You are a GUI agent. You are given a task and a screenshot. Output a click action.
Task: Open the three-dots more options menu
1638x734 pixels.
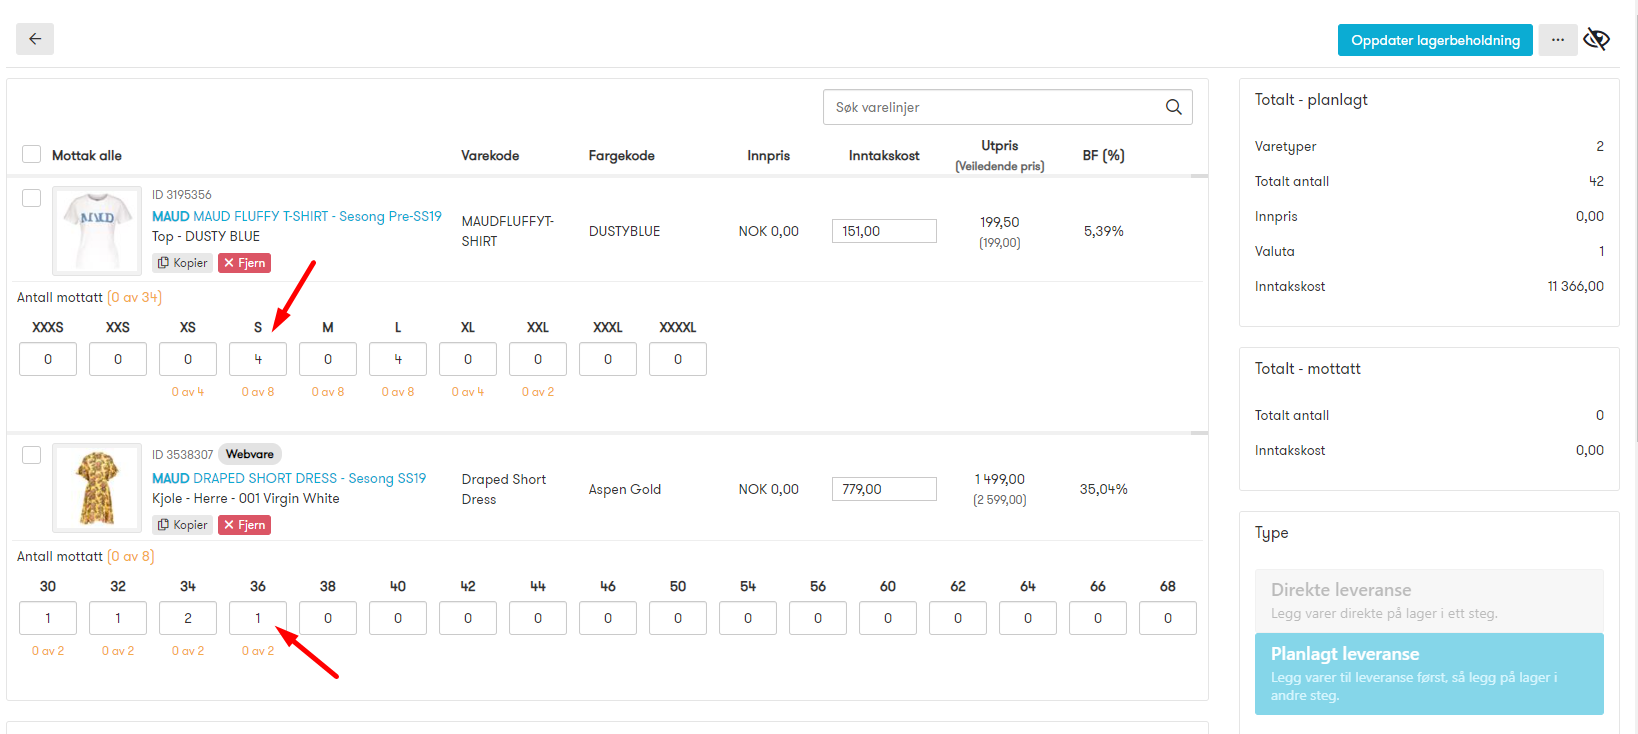click(x=1558, y=40)
